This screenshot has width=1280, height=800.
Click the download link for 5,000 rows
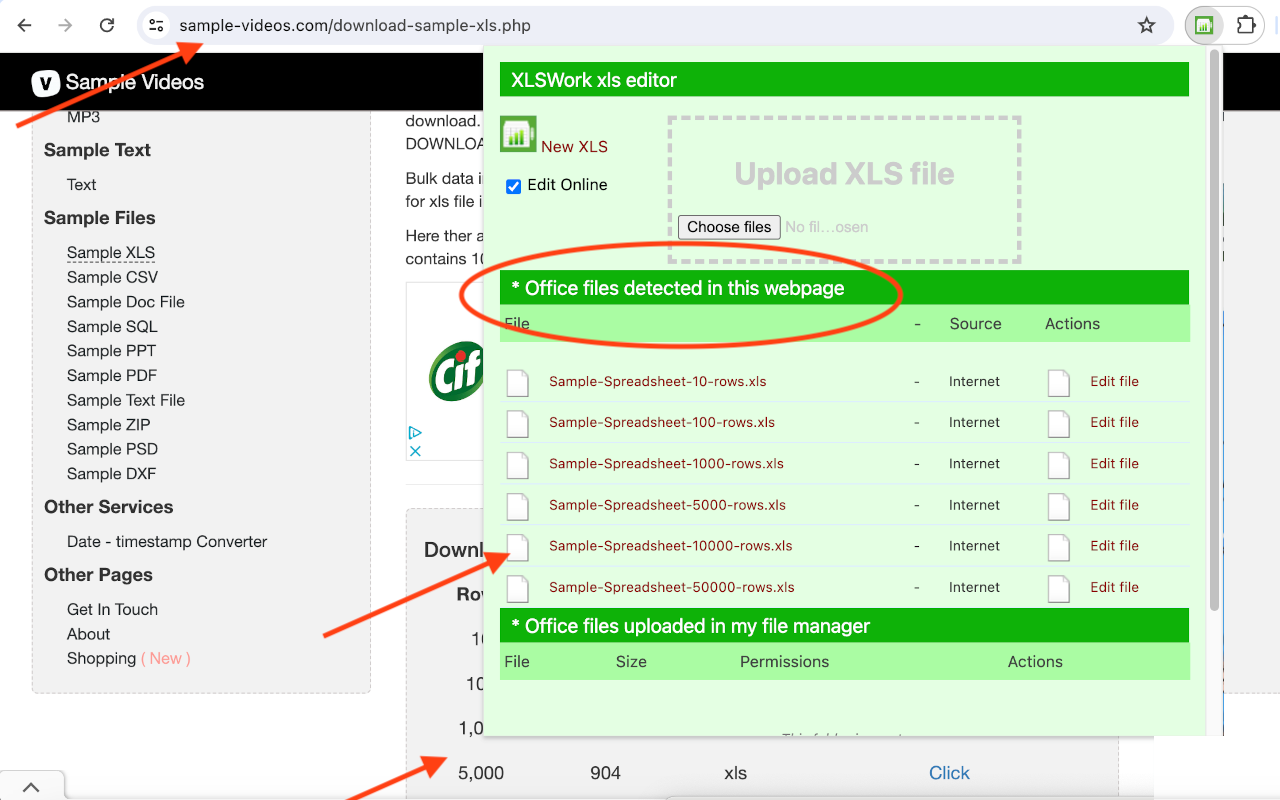pyautogui.click(x=949, y=772)
